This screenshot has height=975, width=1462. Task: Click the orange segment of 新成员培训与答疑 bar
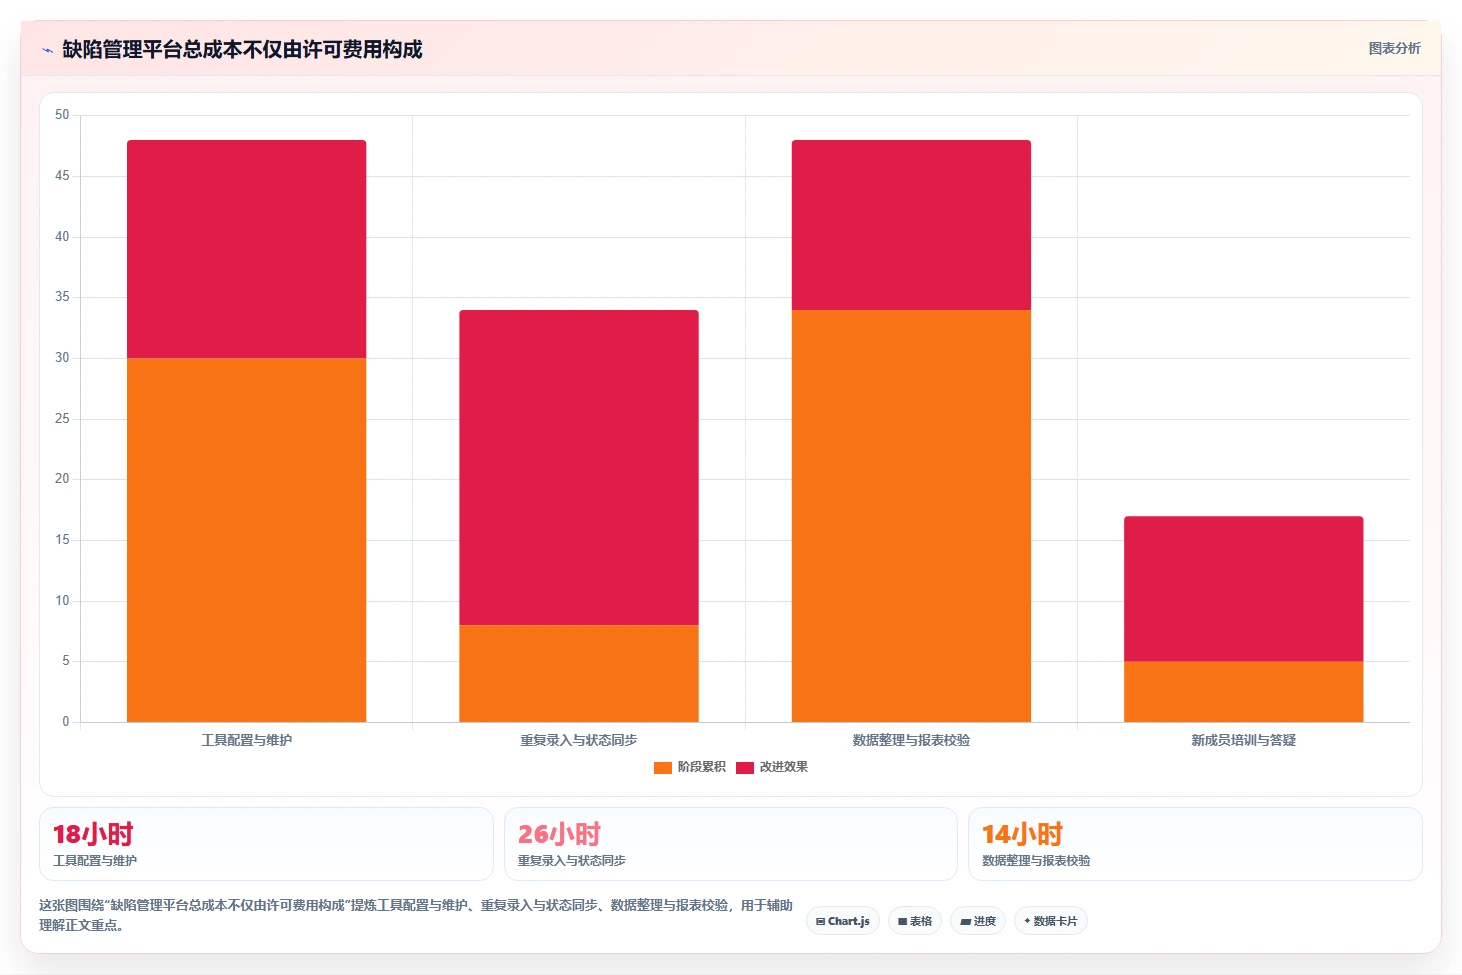[1244, 691]
